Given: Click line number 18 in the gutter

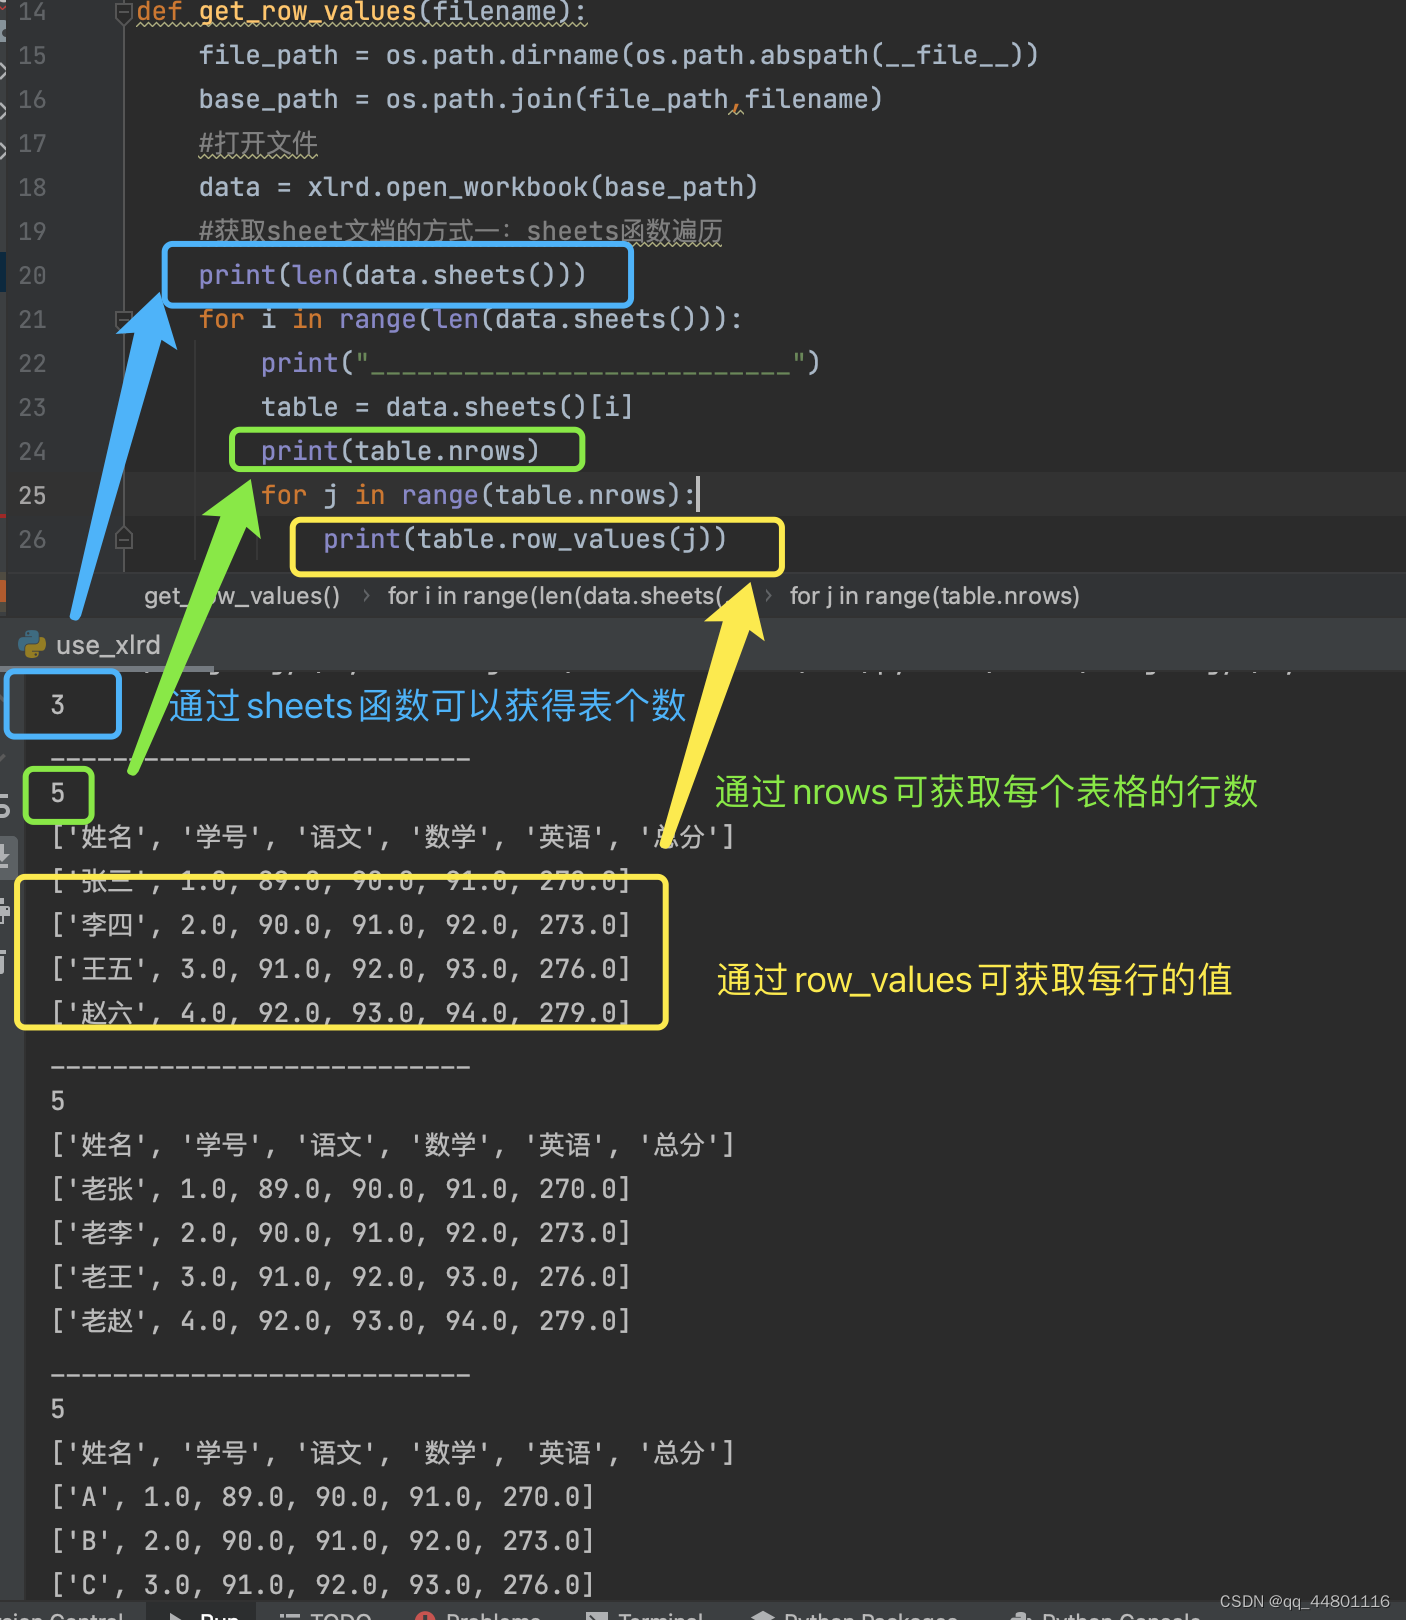Looking at the screenshot, I should 32,187.
